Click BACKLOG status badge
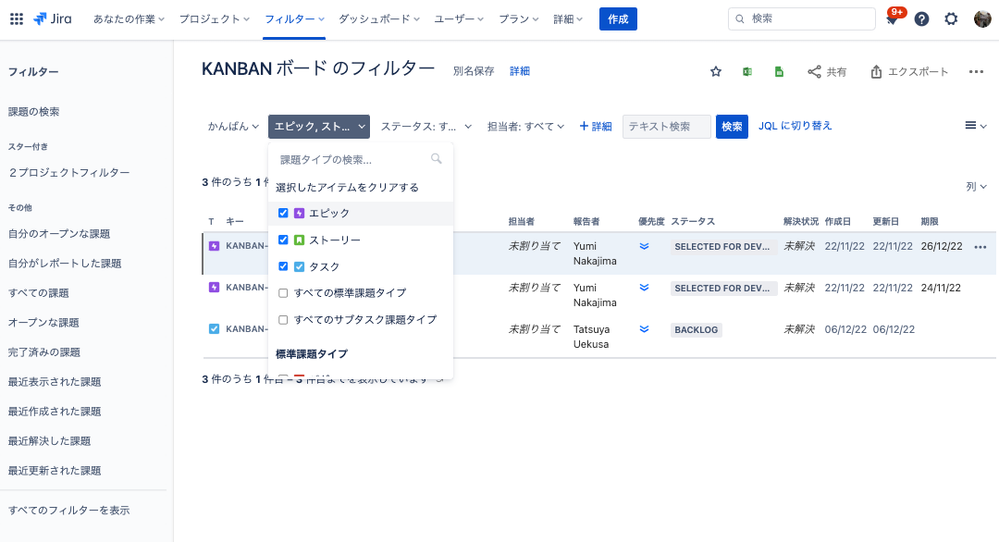999x542 pixels. pyautogui.click(x=696, y=329)
